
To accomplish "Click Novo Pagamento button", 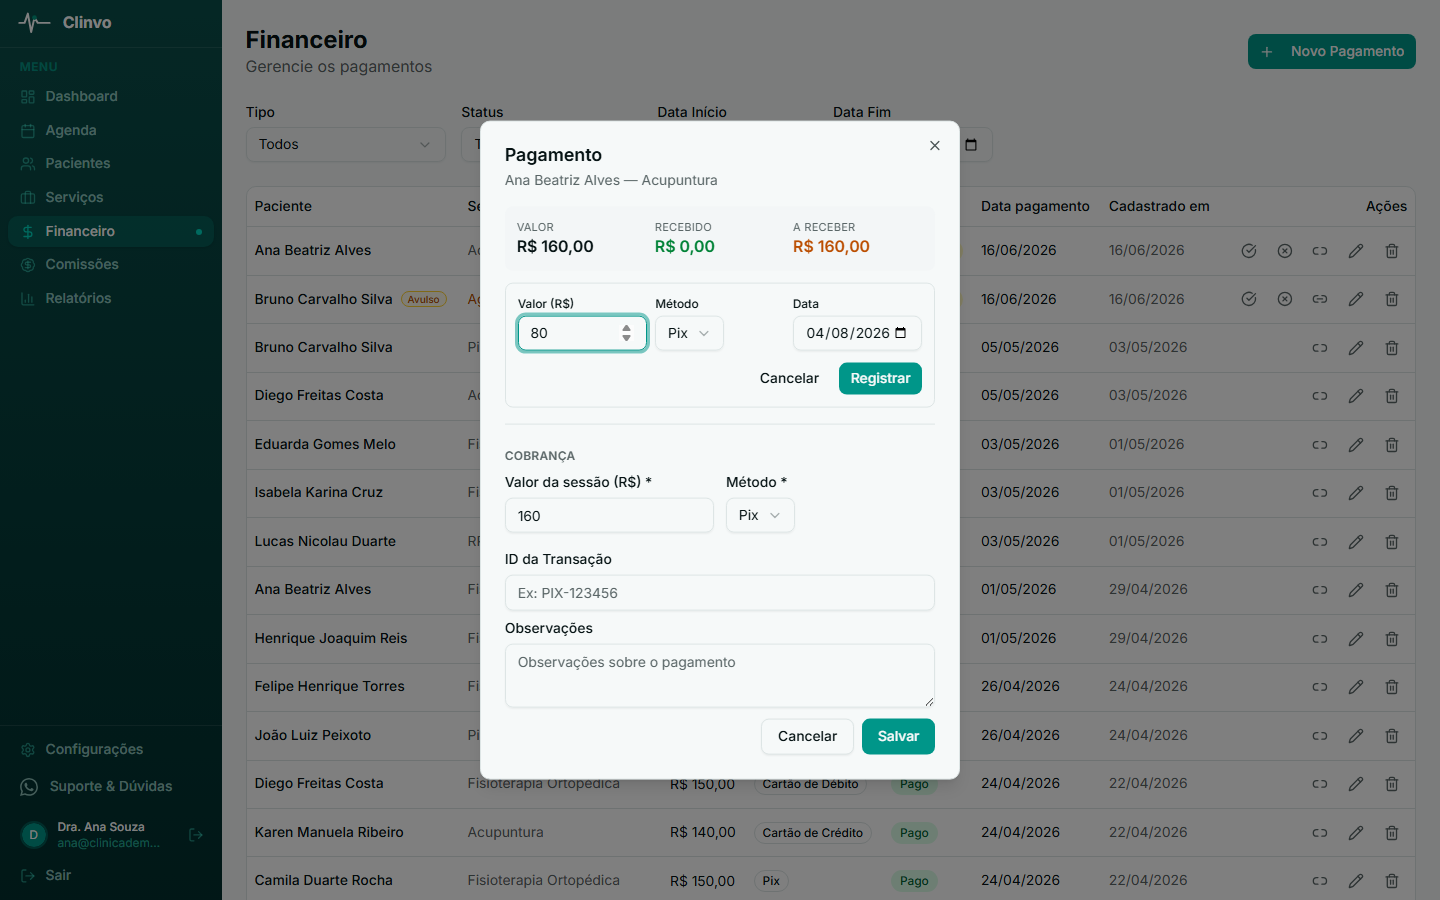I will point(1332,51).
